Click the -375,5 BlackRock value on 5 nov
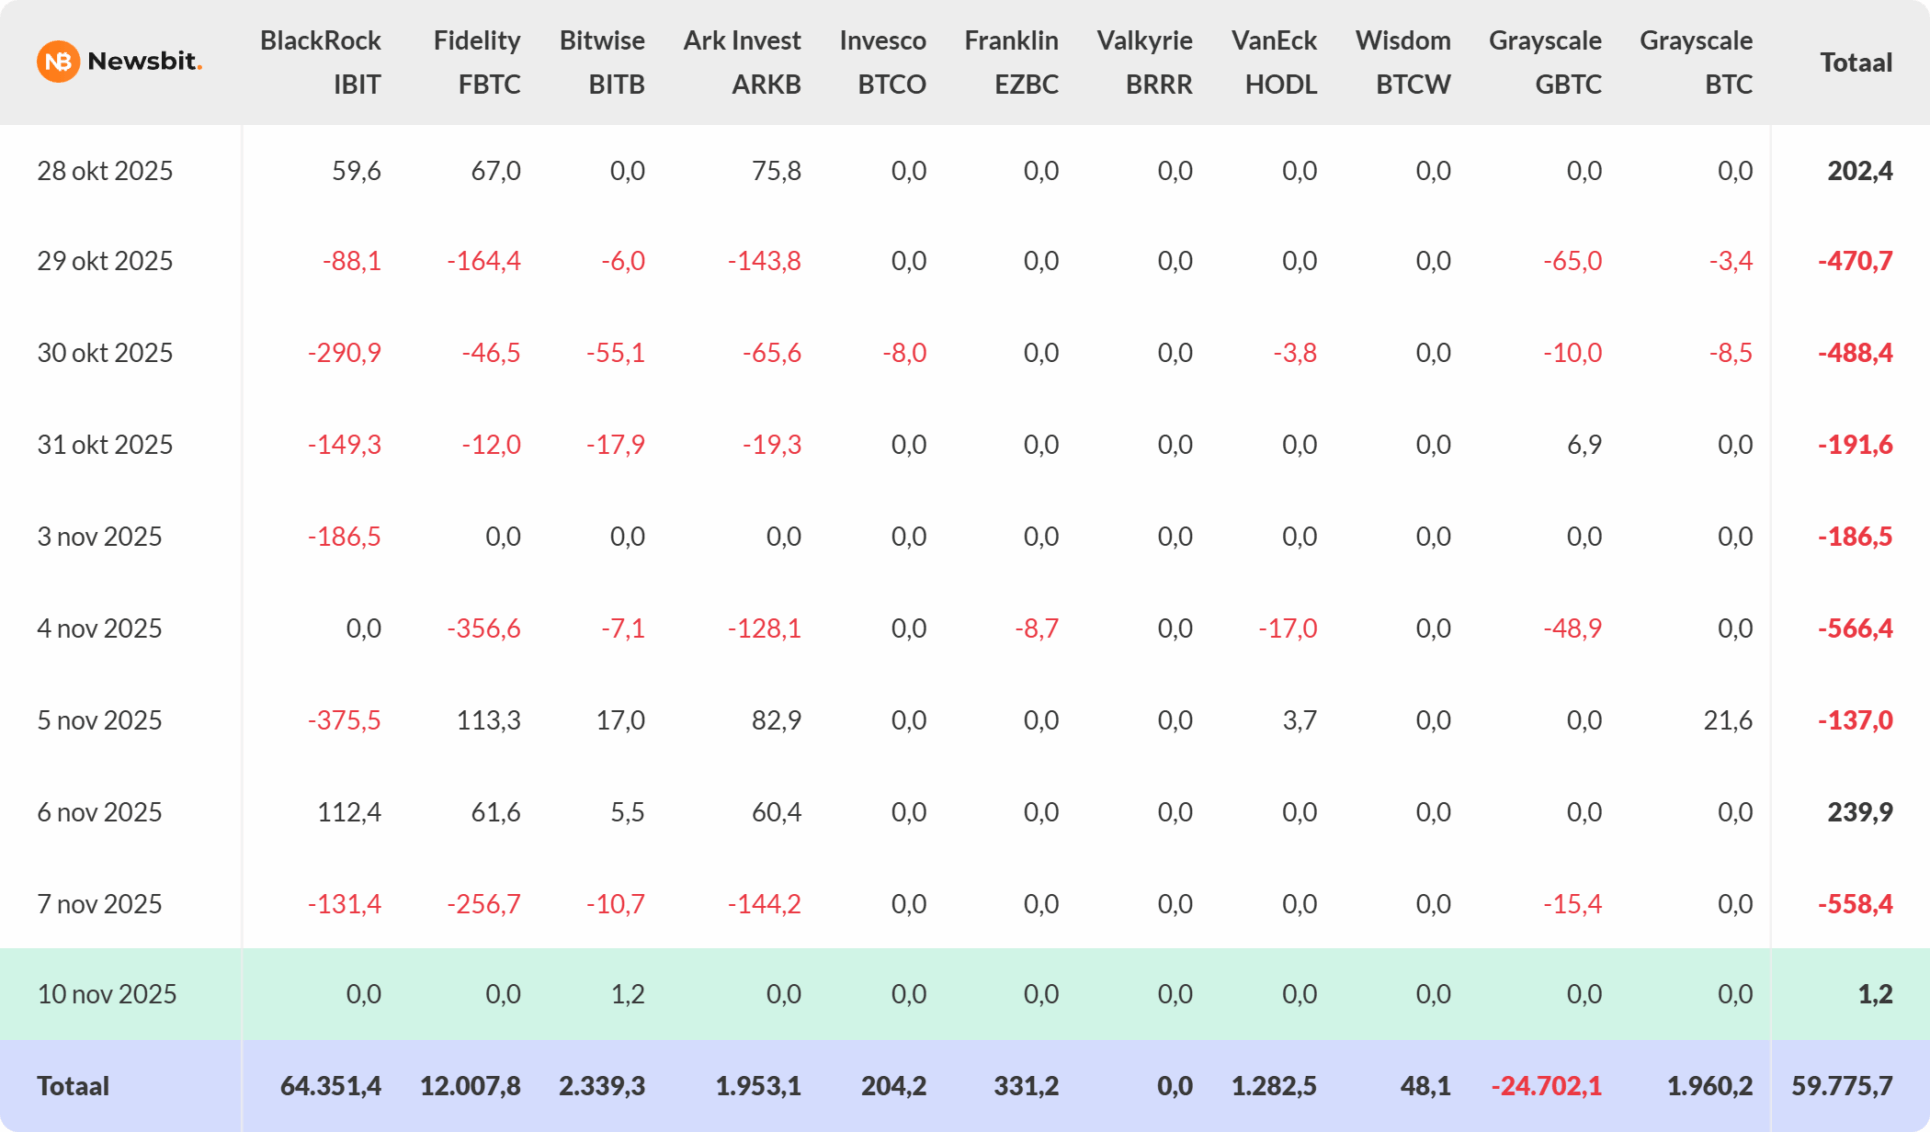 pyautogui.click(x=344, y=720)
